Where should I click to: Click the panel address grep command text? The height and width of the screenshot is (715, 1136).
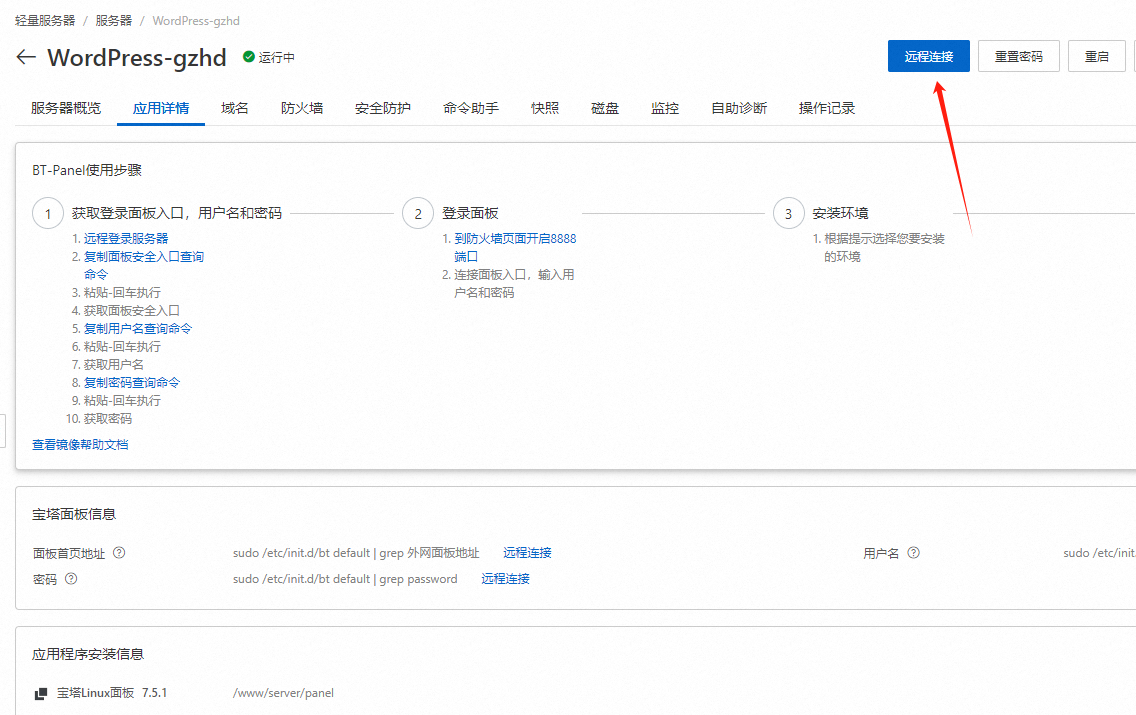coord(356,553)
